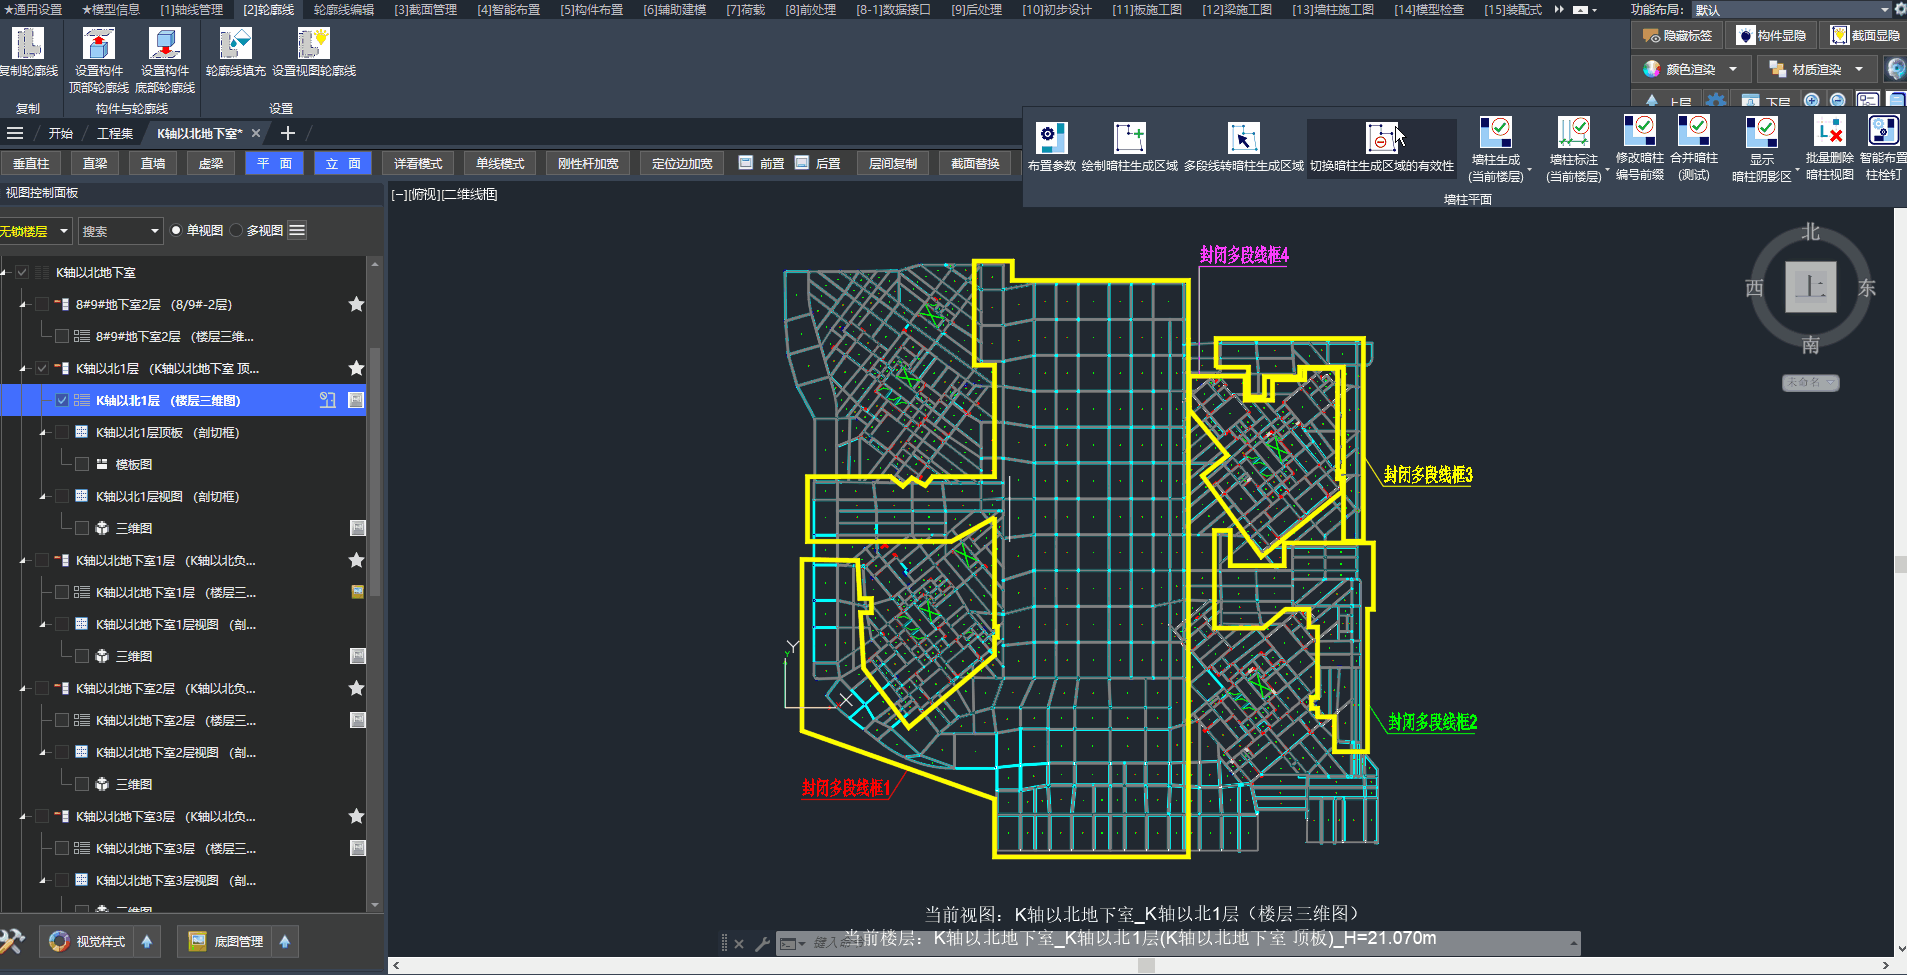Select 绘制暗柱生成区域 tool

point(1129,138)
